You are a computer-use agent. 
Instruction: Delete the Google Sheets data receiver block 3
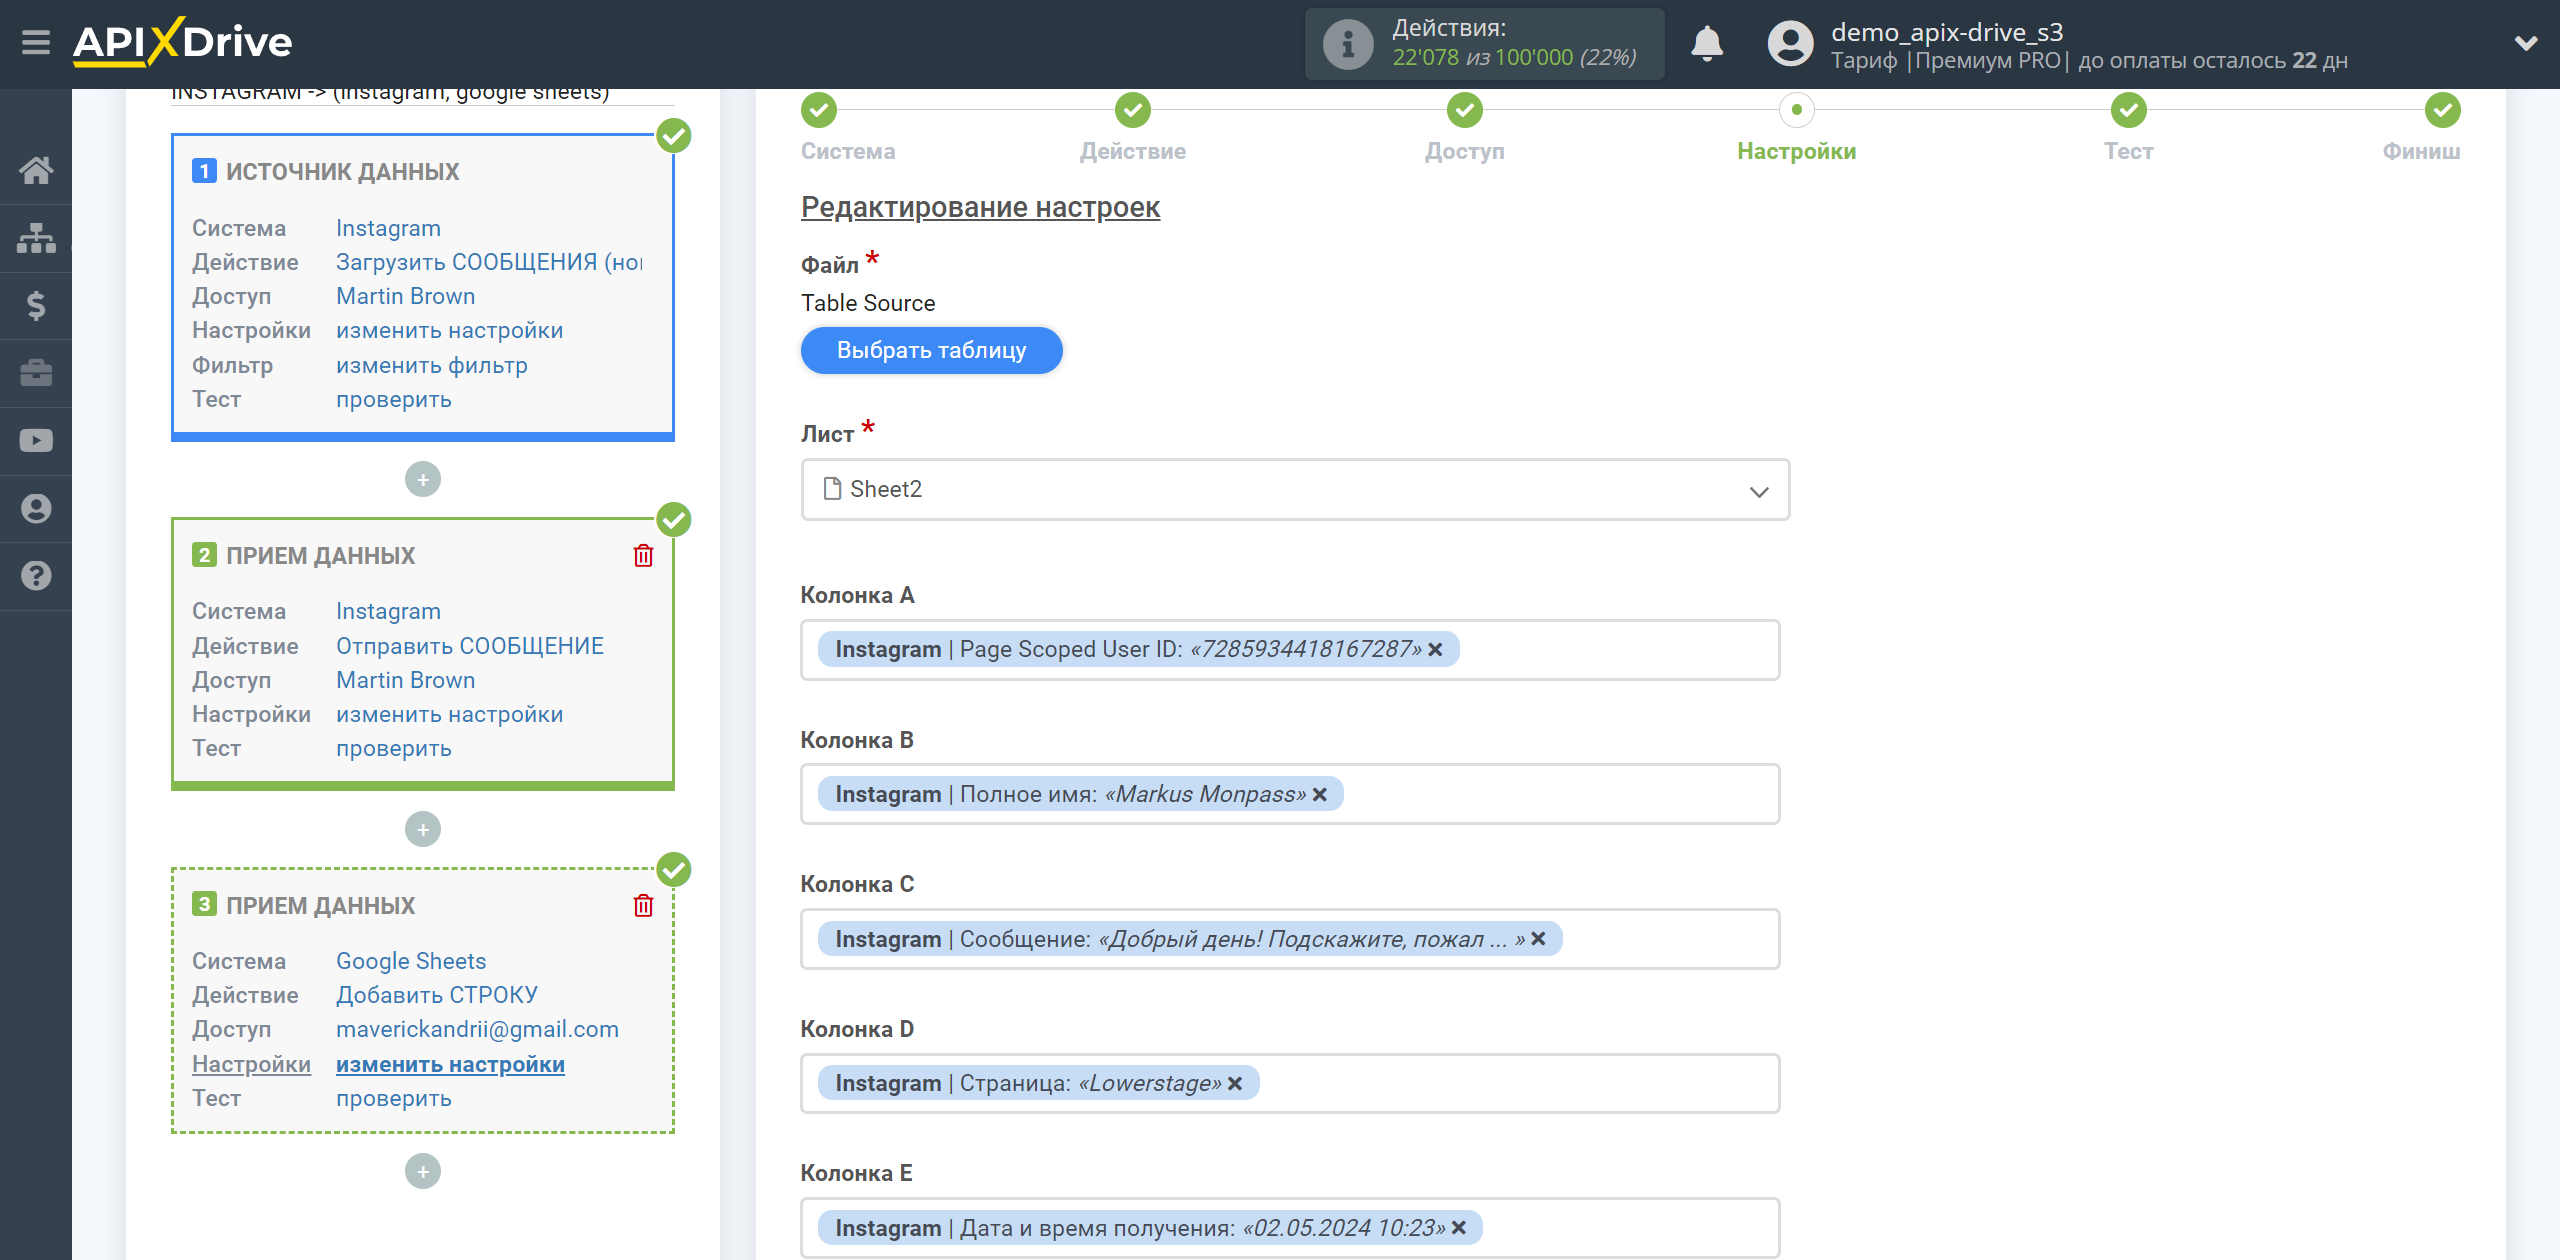click(x=643, y=906)
